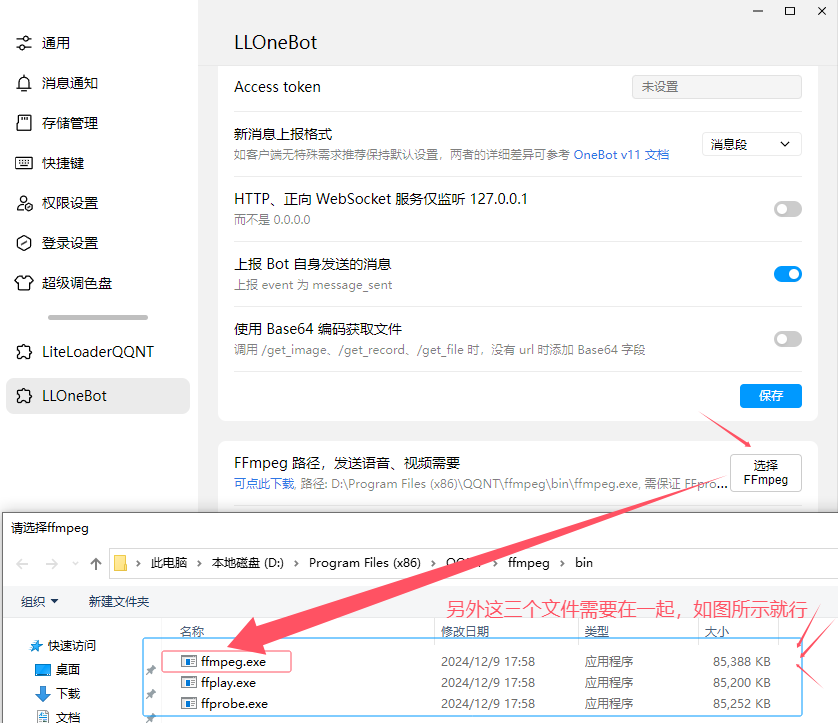The height and width of the screenshot is (723, 838).
Task: Select the ffprobe.exe file row
Action: pyautogui.click(x=472, y=704)
